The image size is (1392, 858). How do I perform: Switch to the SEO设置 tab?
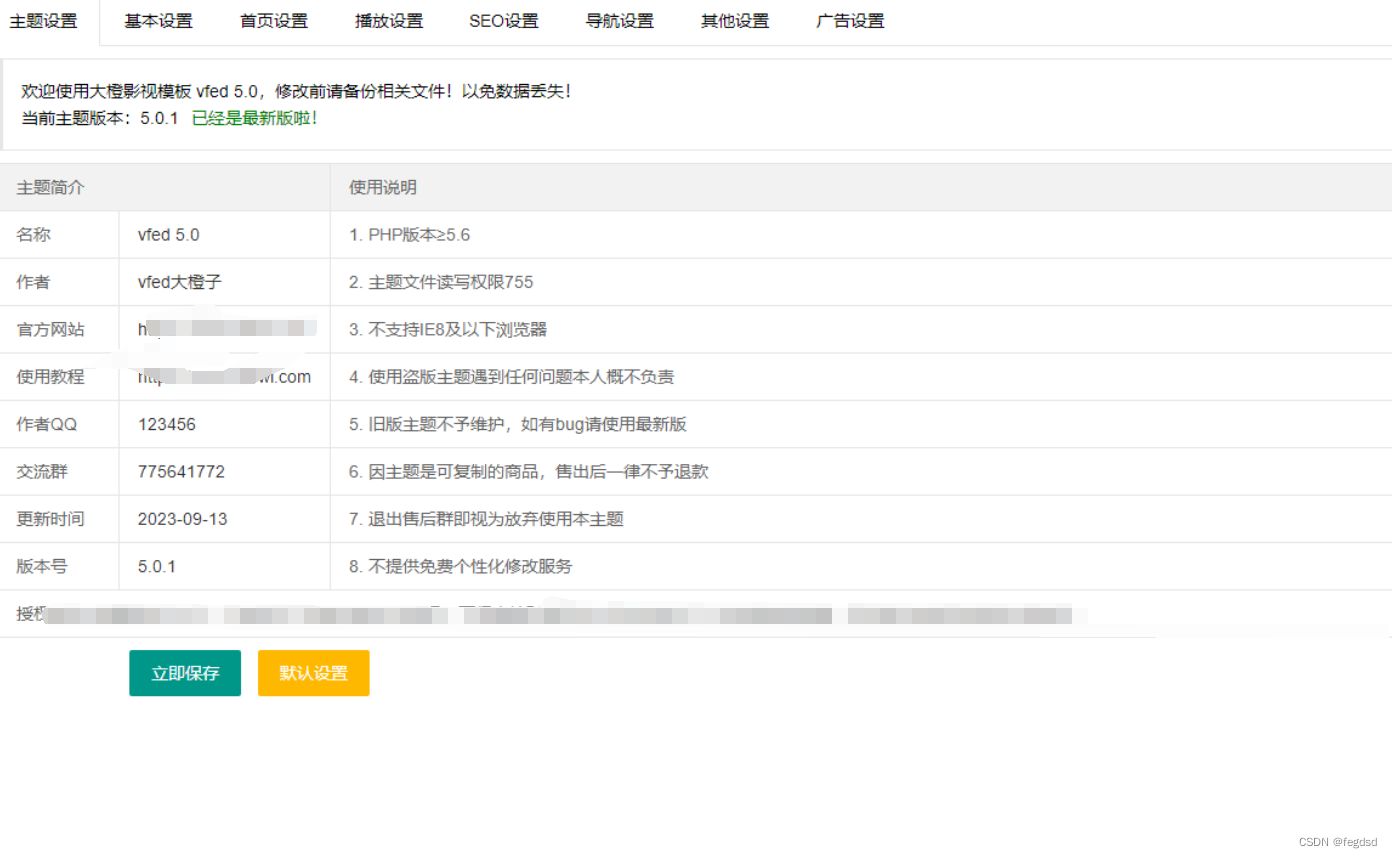coord(503,20)
